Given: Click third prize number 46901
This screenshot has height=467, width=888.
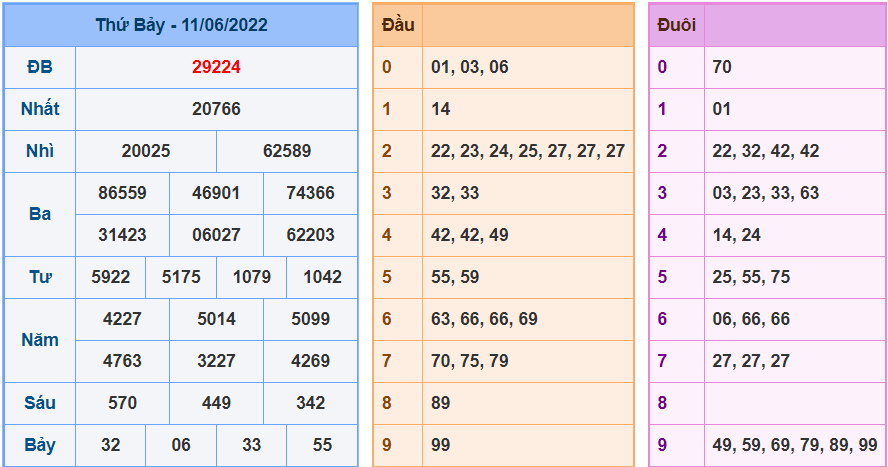Looking at the screenshot, I should (216, 193).
